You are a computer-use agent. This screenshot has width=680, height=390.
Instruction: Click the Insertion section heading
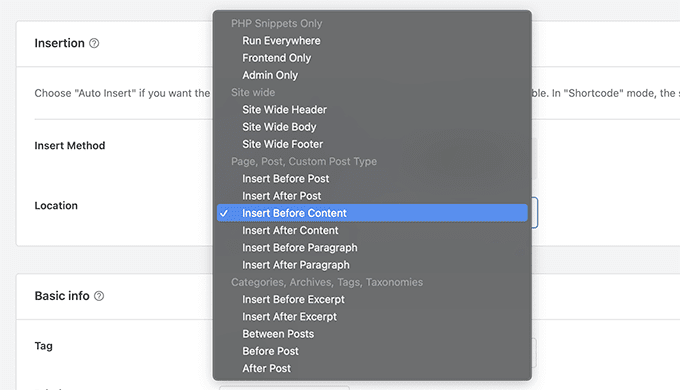[x=59, y=43]
